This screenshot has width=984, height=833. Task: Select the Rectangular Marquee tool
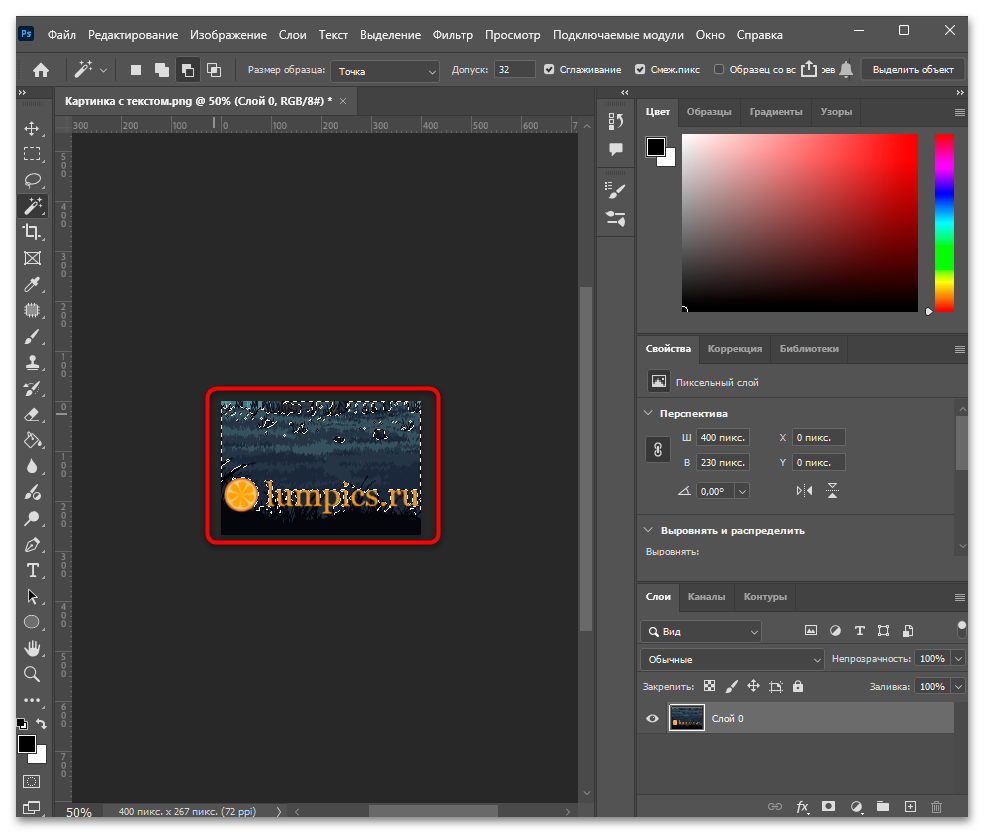[x=32, y=154]
